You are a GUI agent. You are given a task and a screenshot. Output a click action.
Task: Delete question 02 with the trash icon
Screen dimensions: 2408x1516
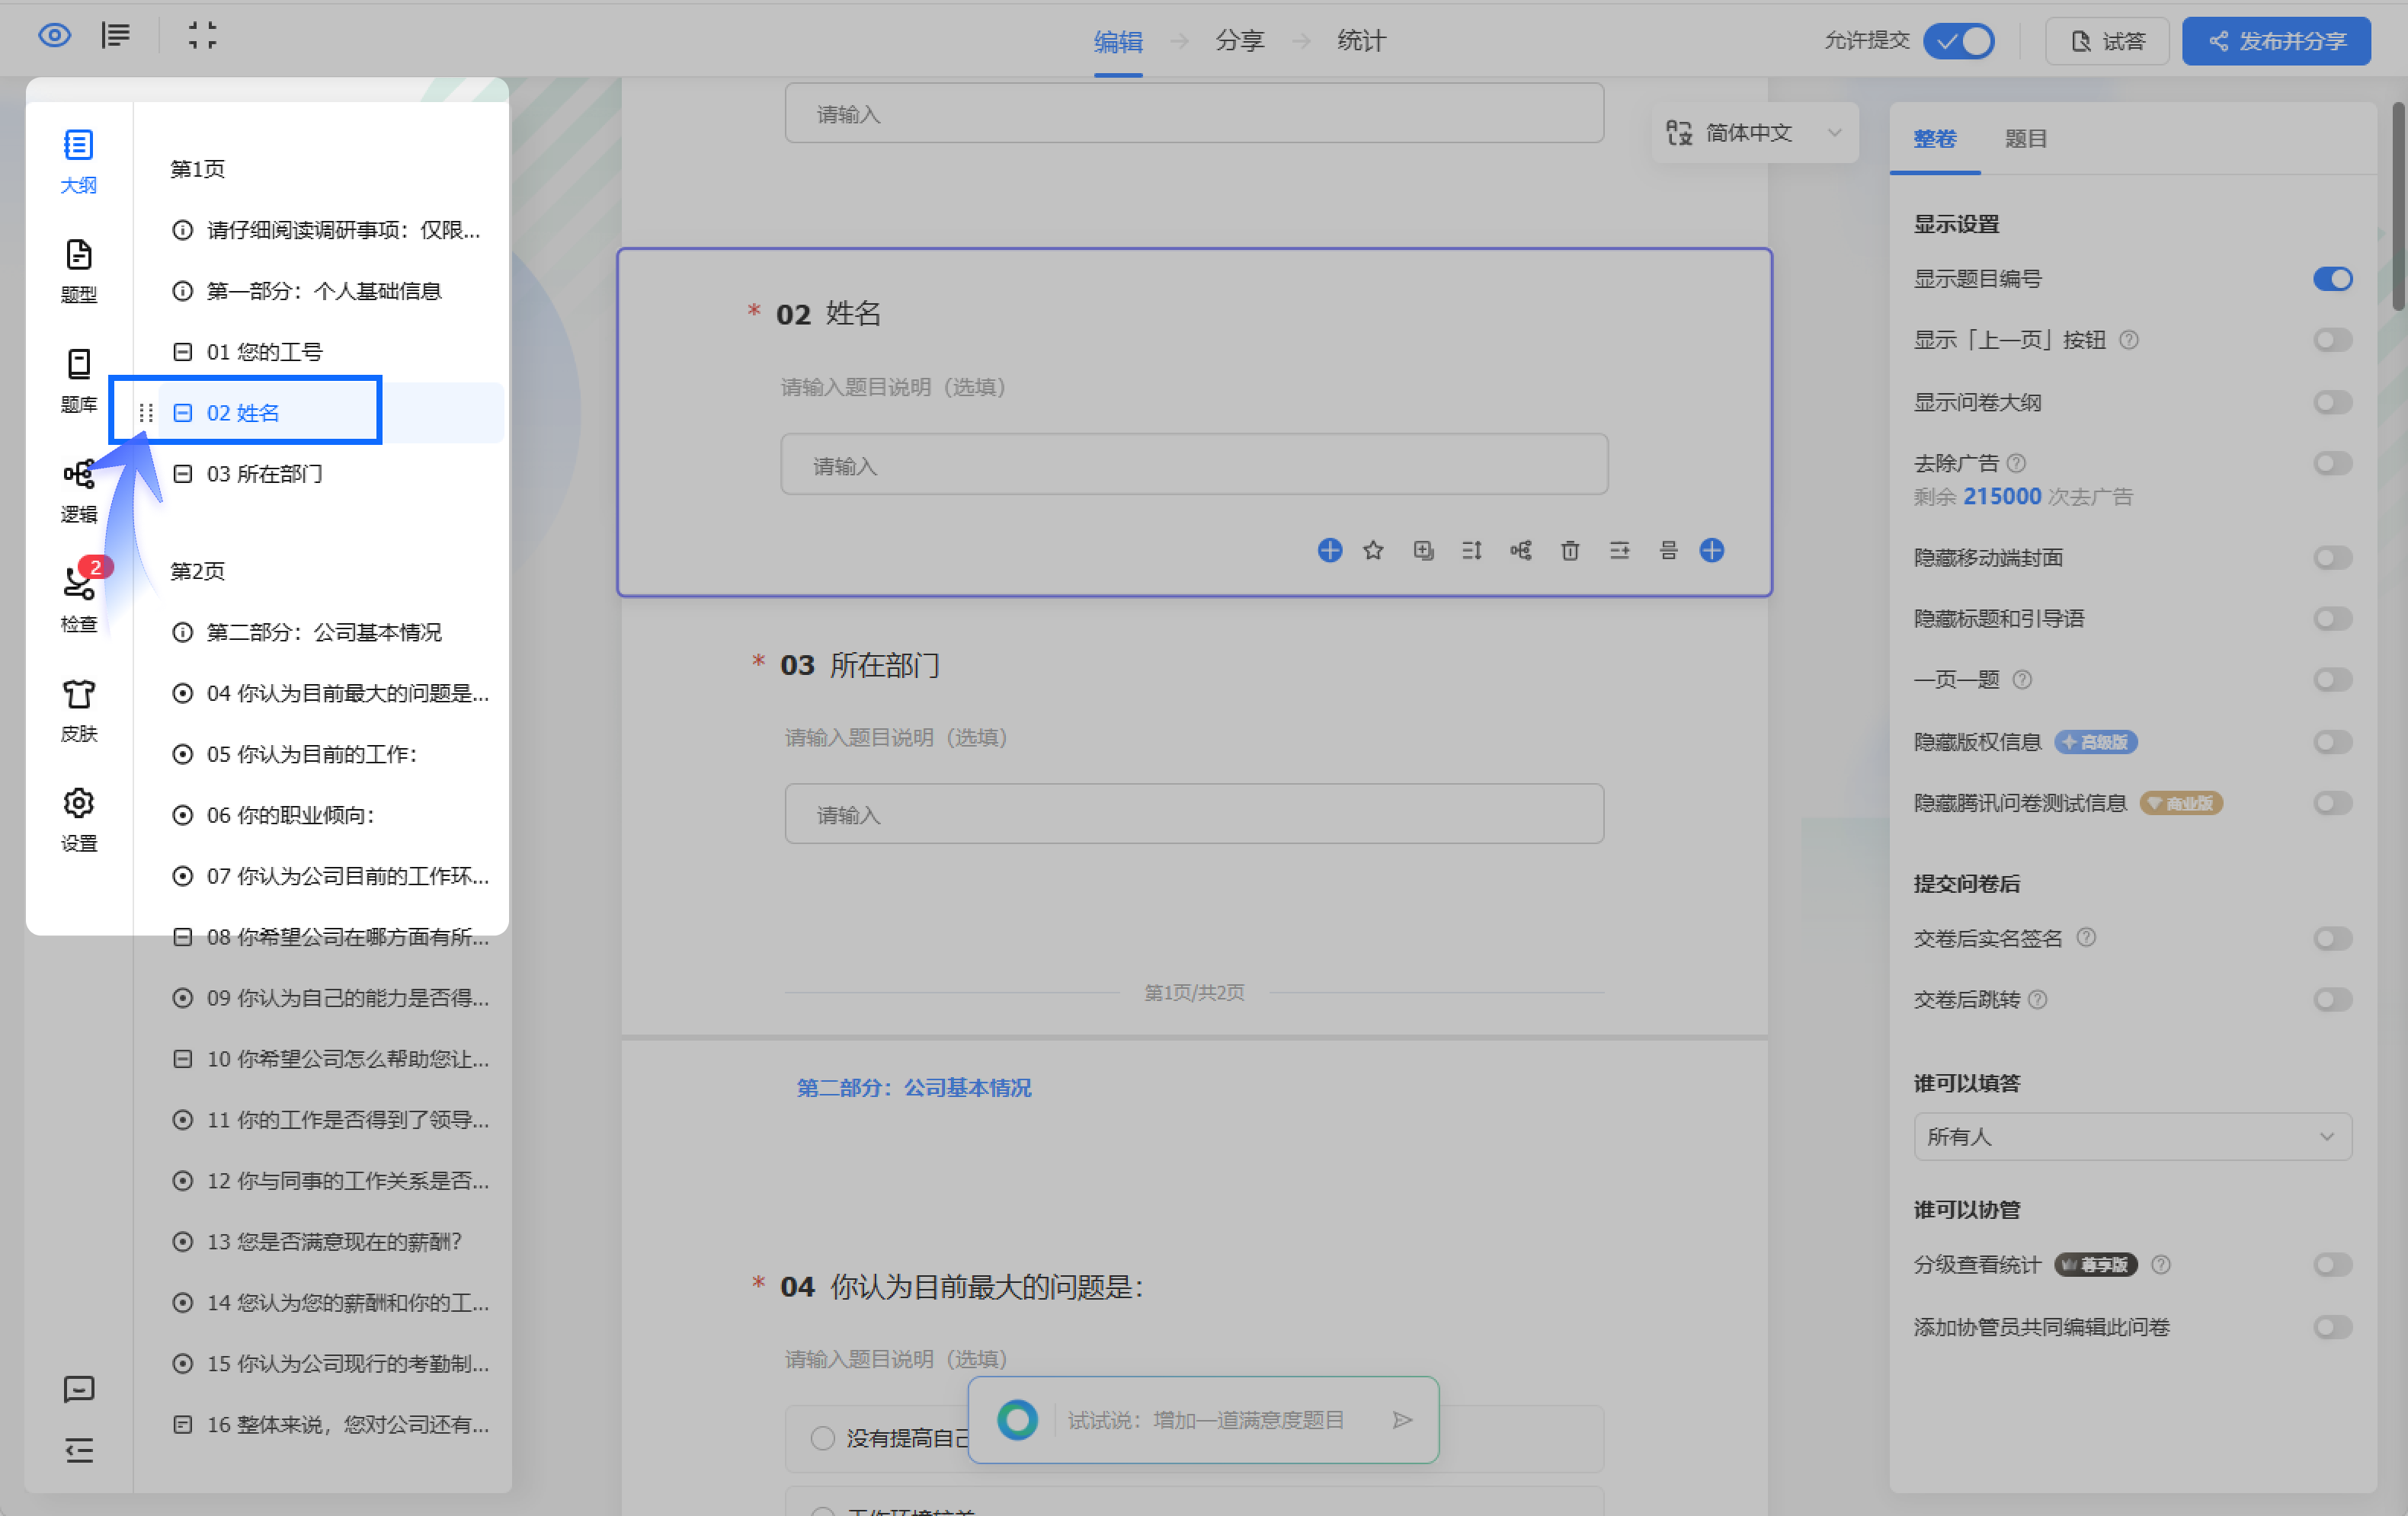pos(1570,550)
